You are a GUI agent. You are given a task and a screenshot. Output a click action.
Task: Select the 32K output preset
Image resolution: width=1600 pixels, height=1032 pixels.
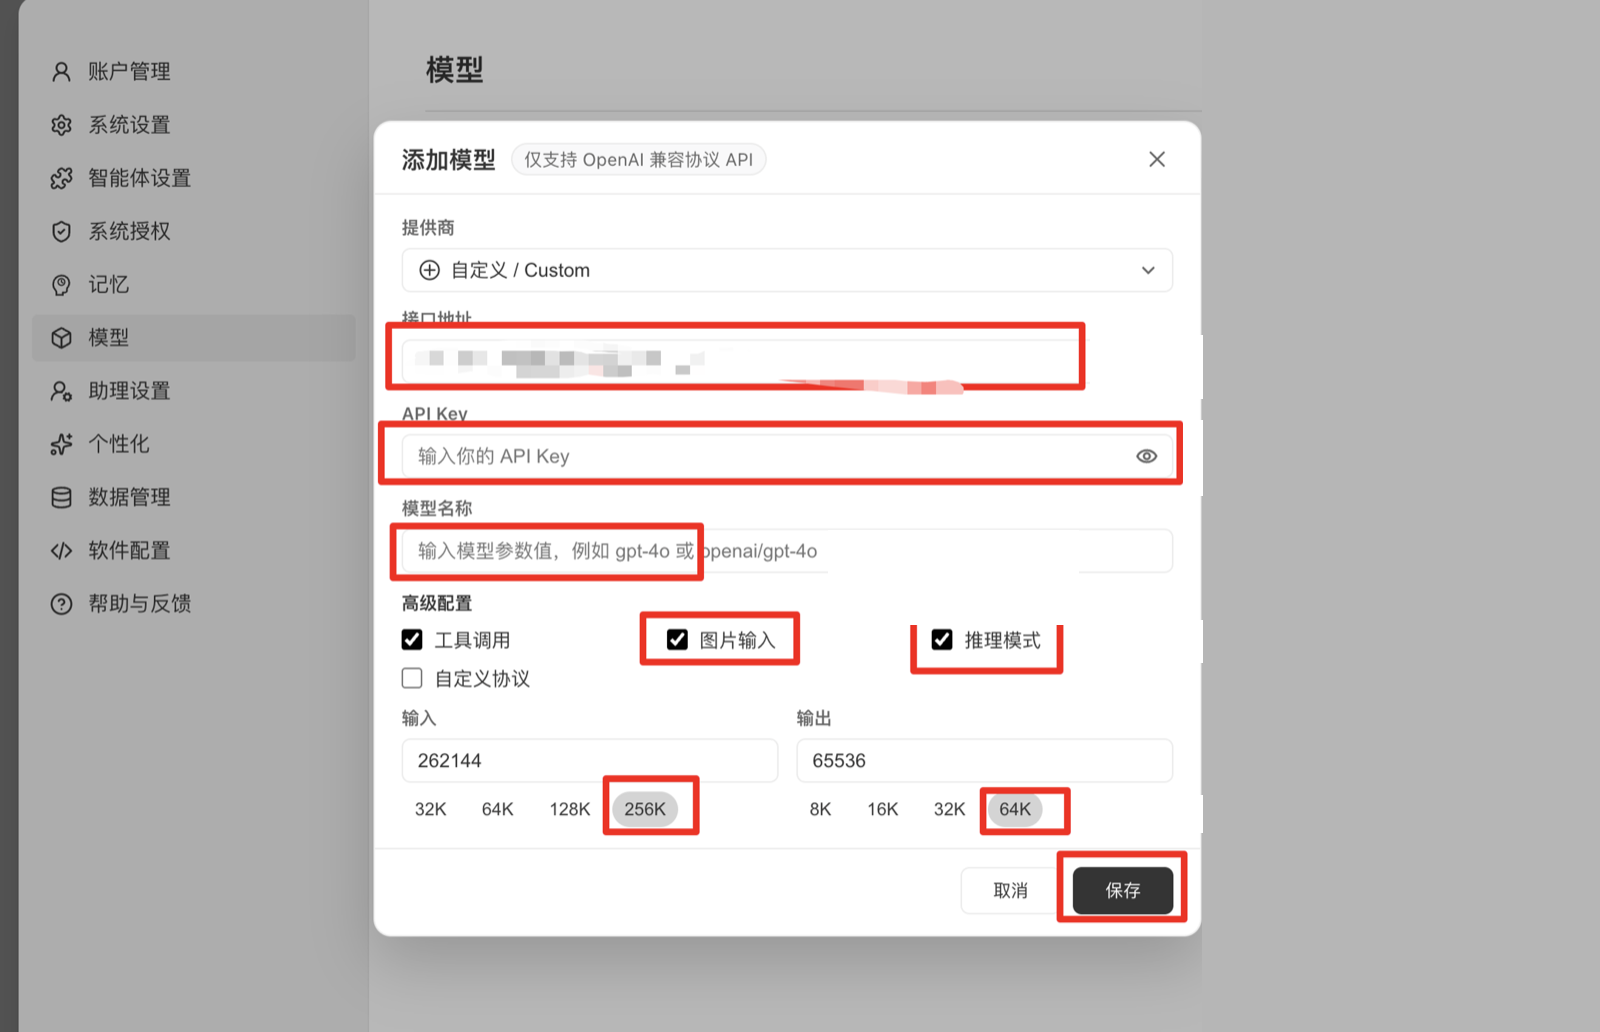pos(949,809)
